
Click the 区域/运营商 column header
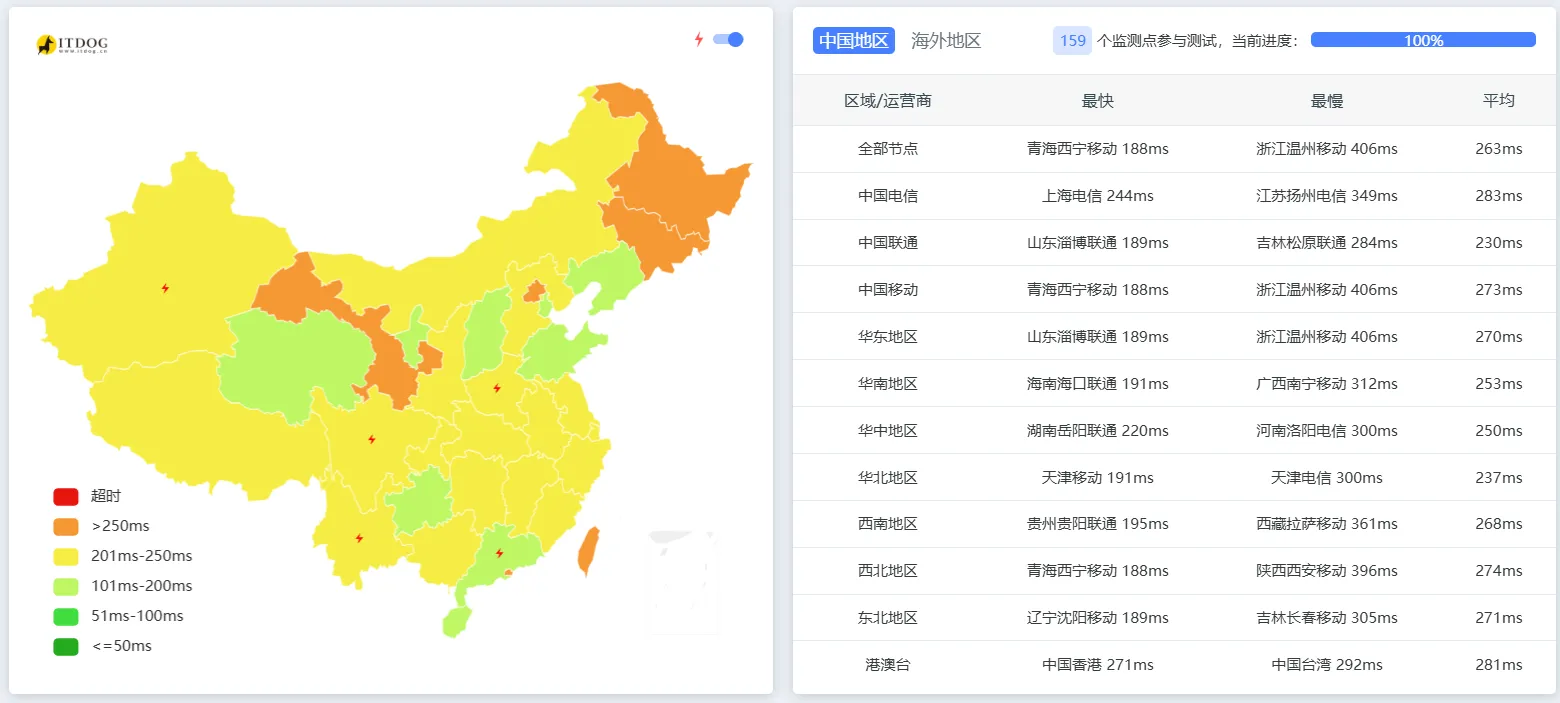click(888, 100)
